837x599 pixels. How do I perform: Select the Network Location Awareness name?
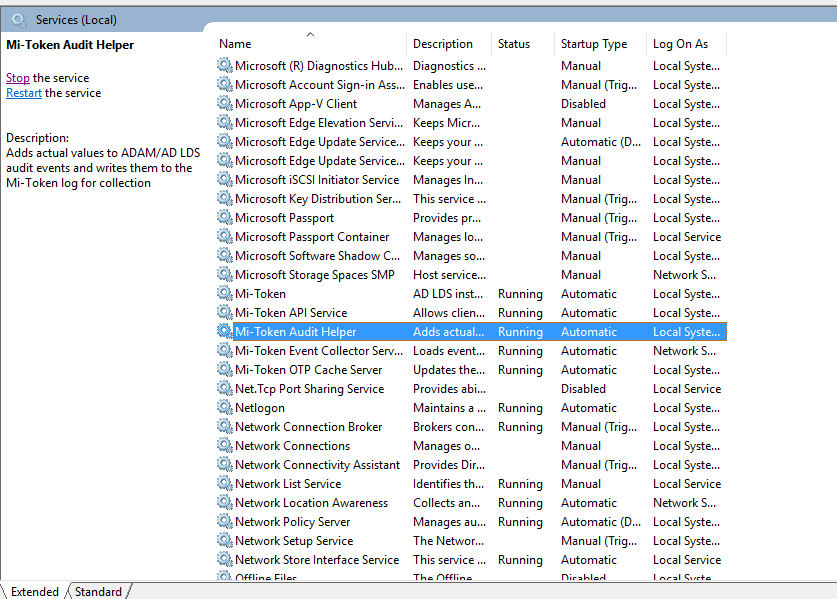[311, 503]
